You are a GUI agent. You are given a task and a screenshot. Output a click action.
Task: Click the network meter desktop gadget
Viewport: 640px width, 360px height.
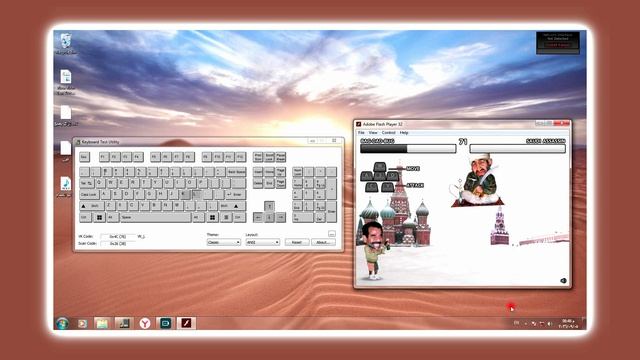[558, 43]
